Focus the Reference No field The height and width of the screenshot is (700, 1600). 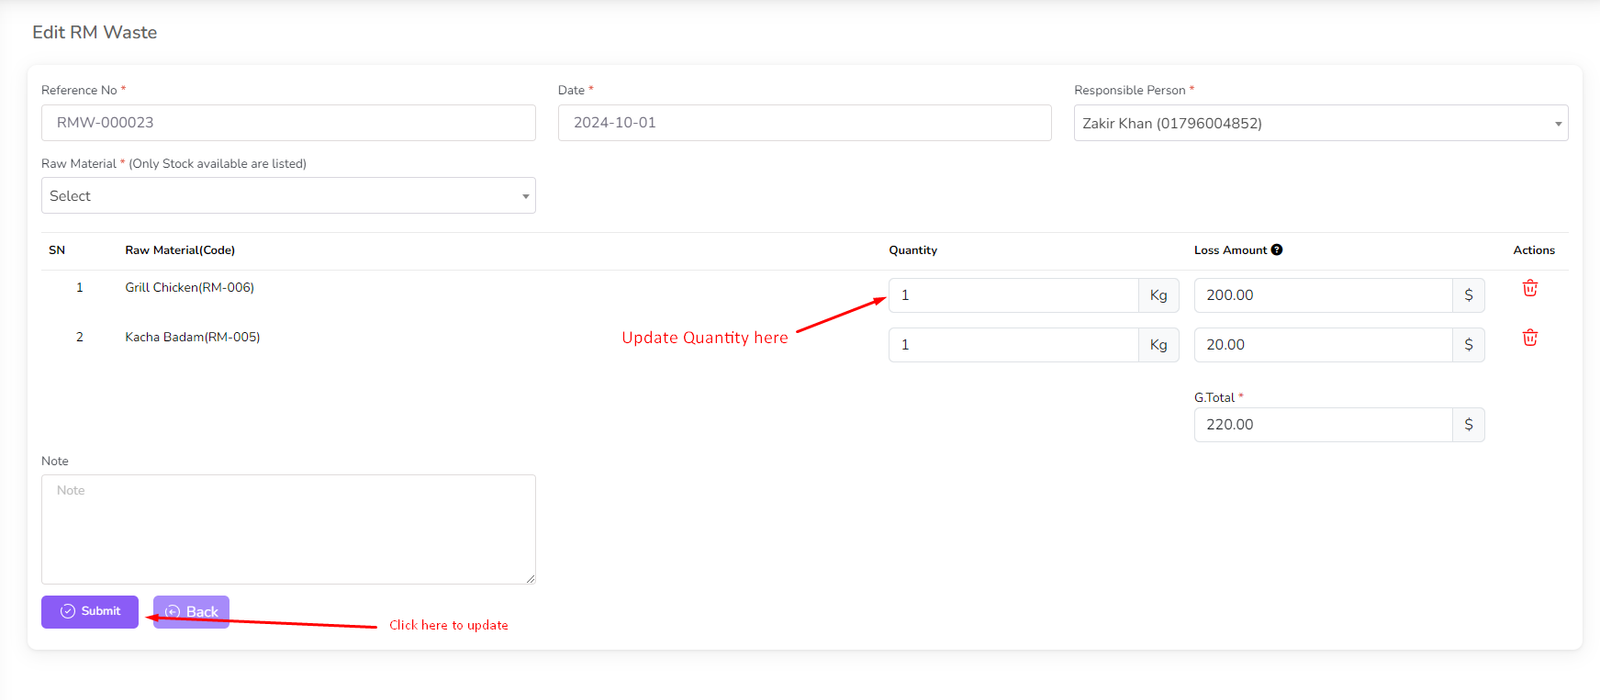pyautogui.click(x=288, y=123)
